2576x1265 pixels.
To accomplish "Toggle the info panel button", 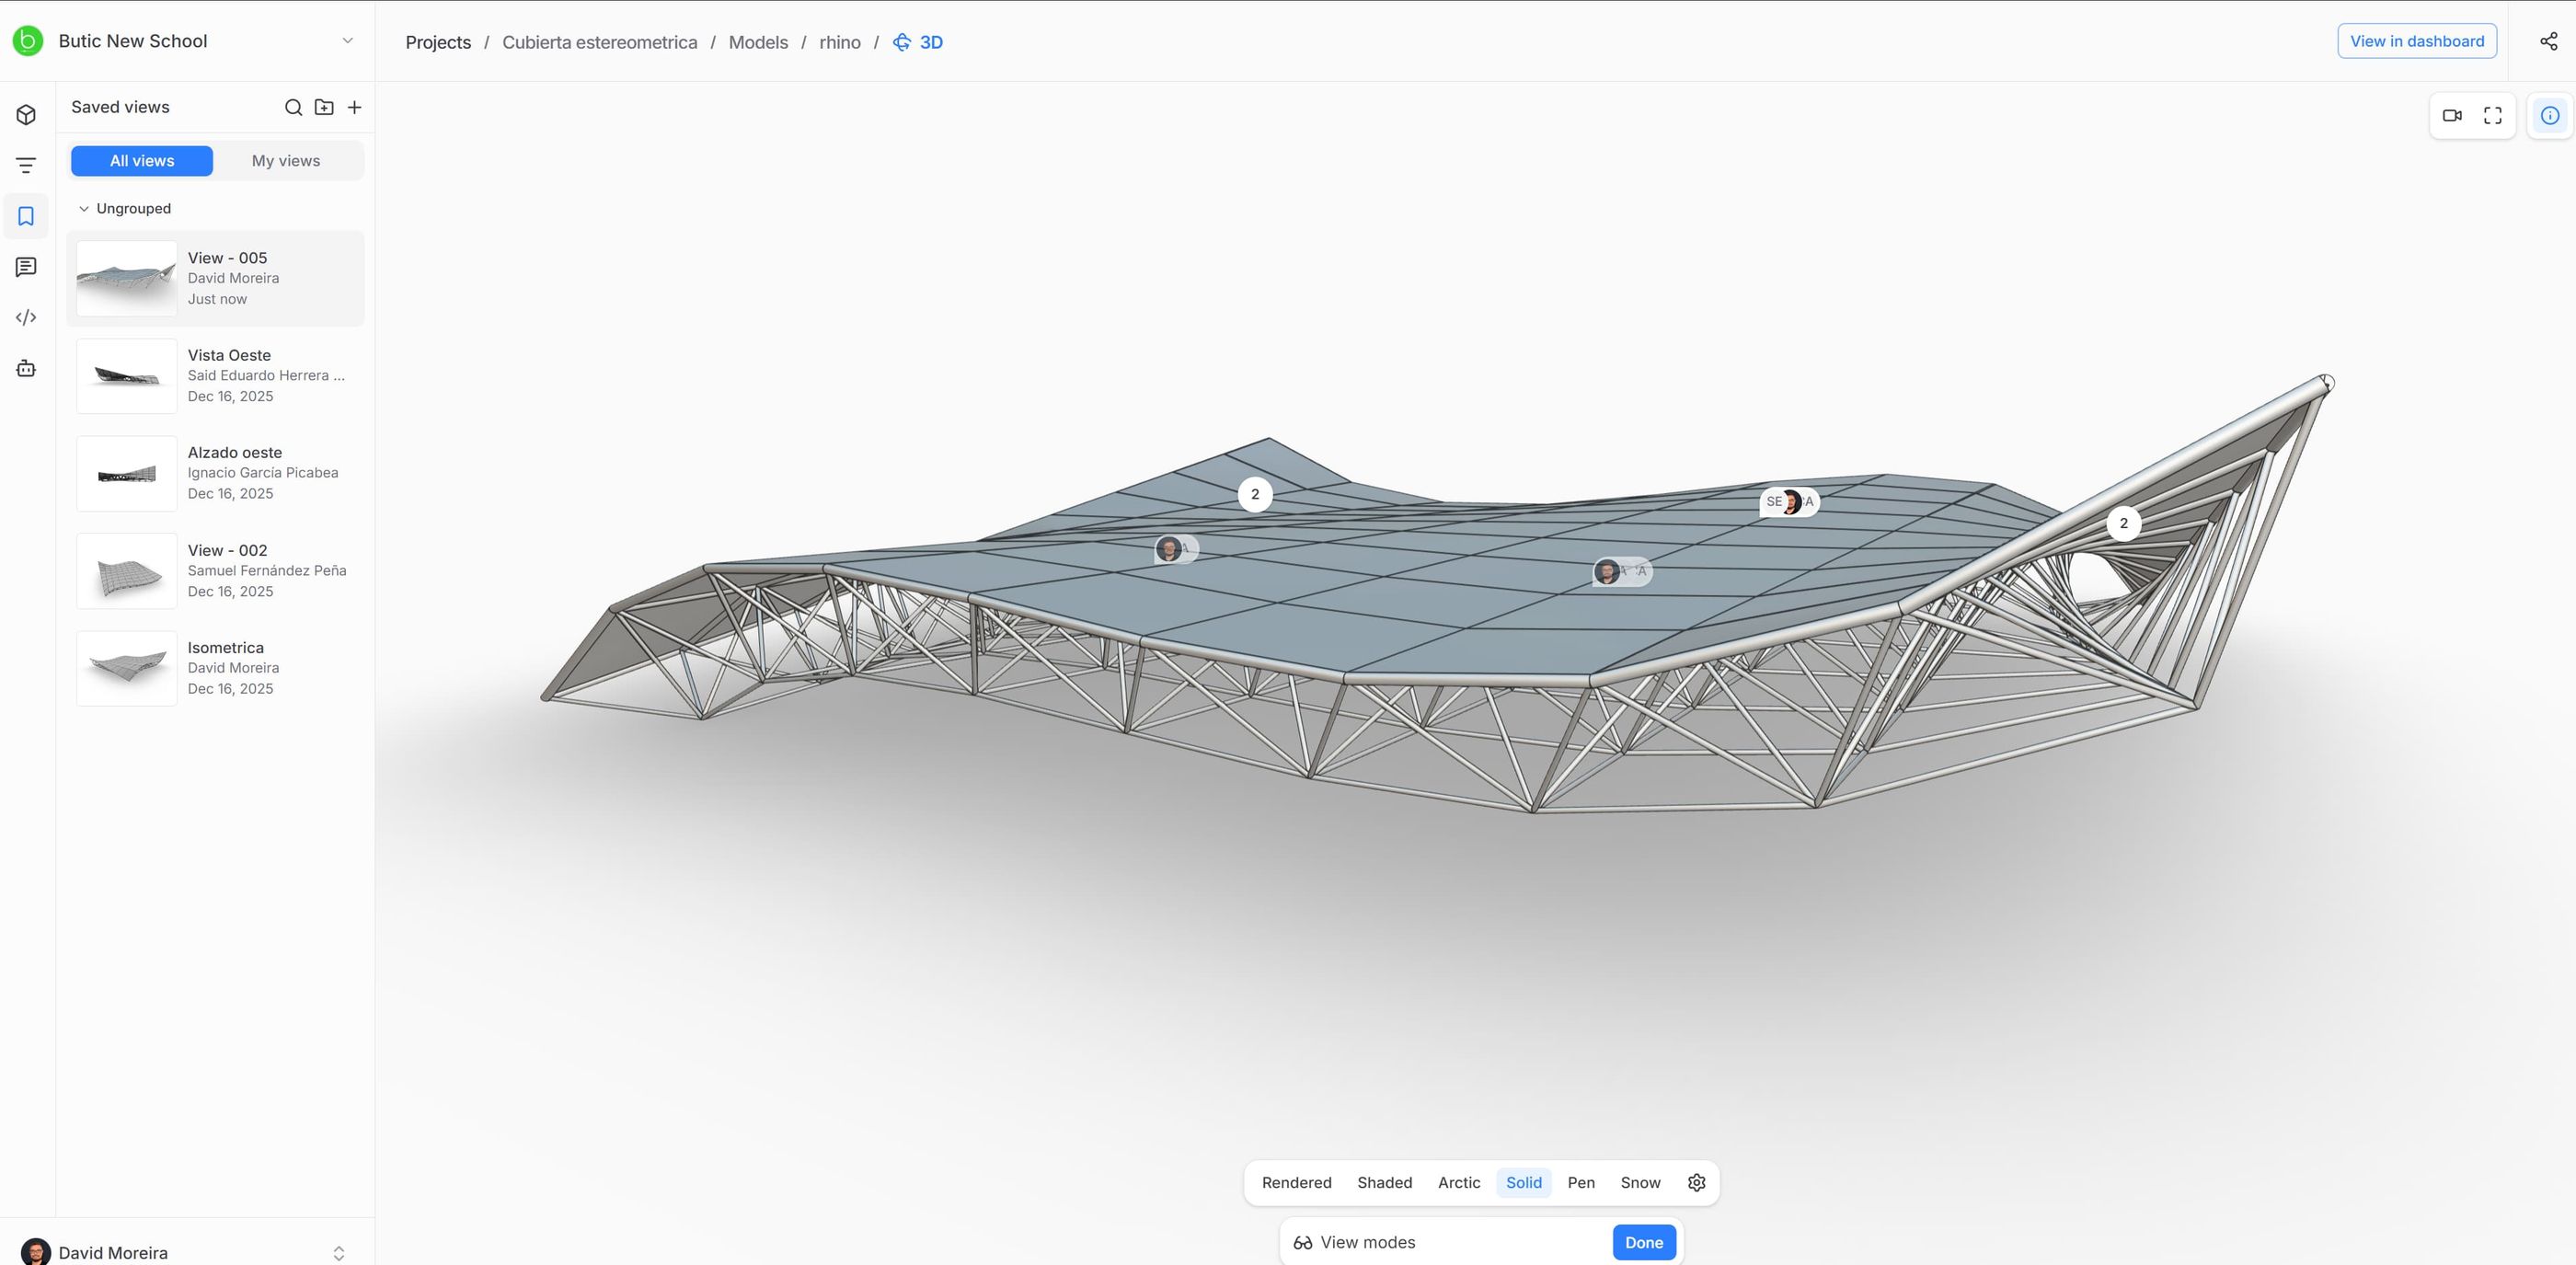I will click(2550, 115).
